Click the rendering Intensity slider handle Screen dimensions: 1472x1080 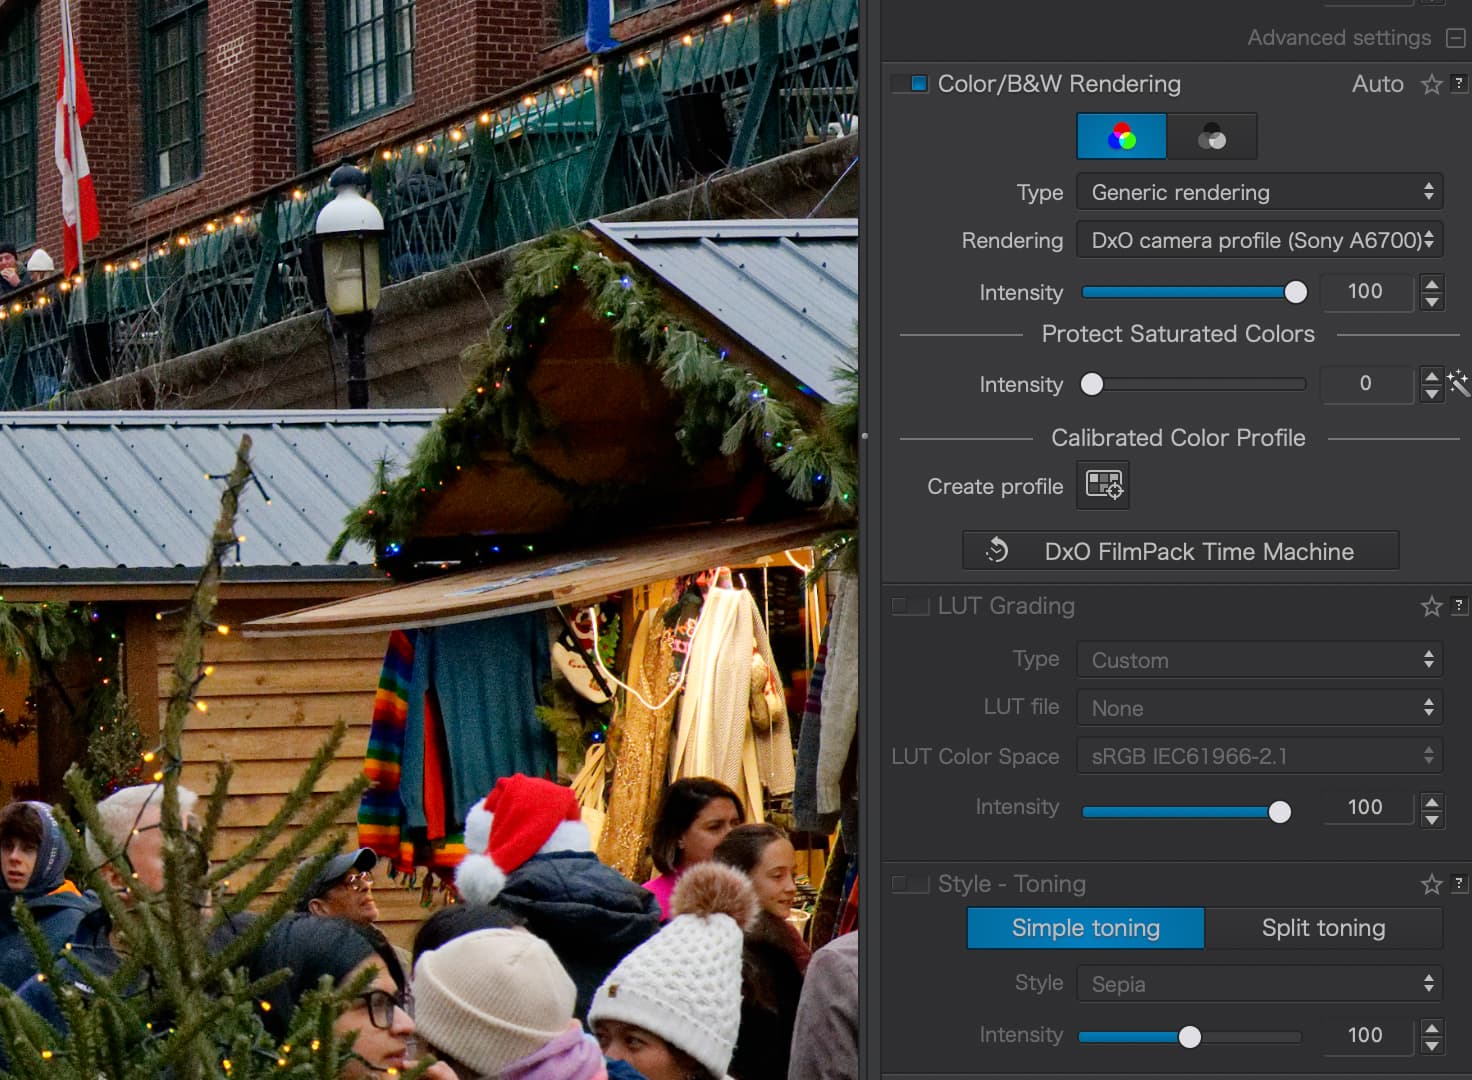pos(1295,292)
